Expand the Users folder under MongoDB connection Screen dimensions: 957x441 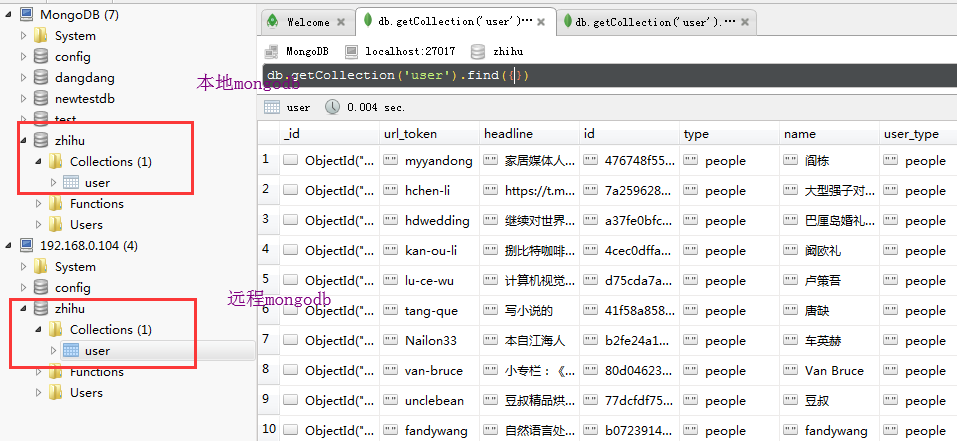click(38, 224)
